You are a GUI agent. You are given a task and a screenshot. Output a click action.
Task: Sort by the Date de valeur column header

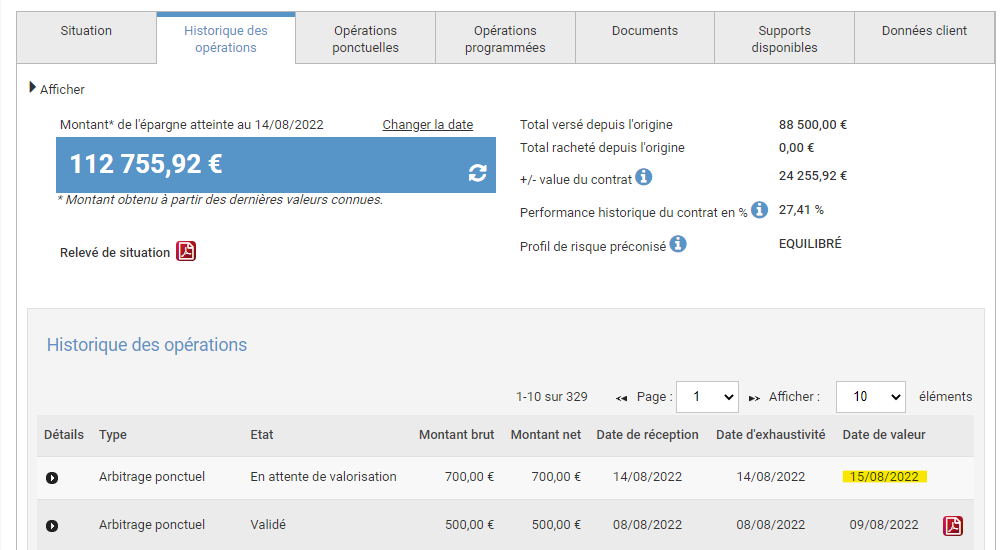tap(884, 435)
